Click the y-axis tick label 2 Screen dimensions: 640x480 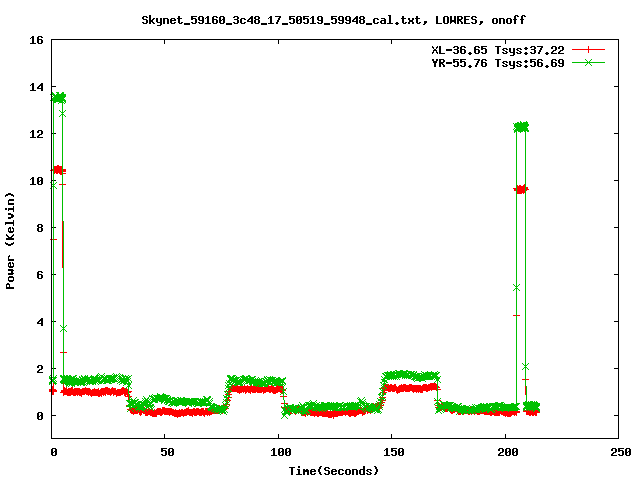click(40, 369)
